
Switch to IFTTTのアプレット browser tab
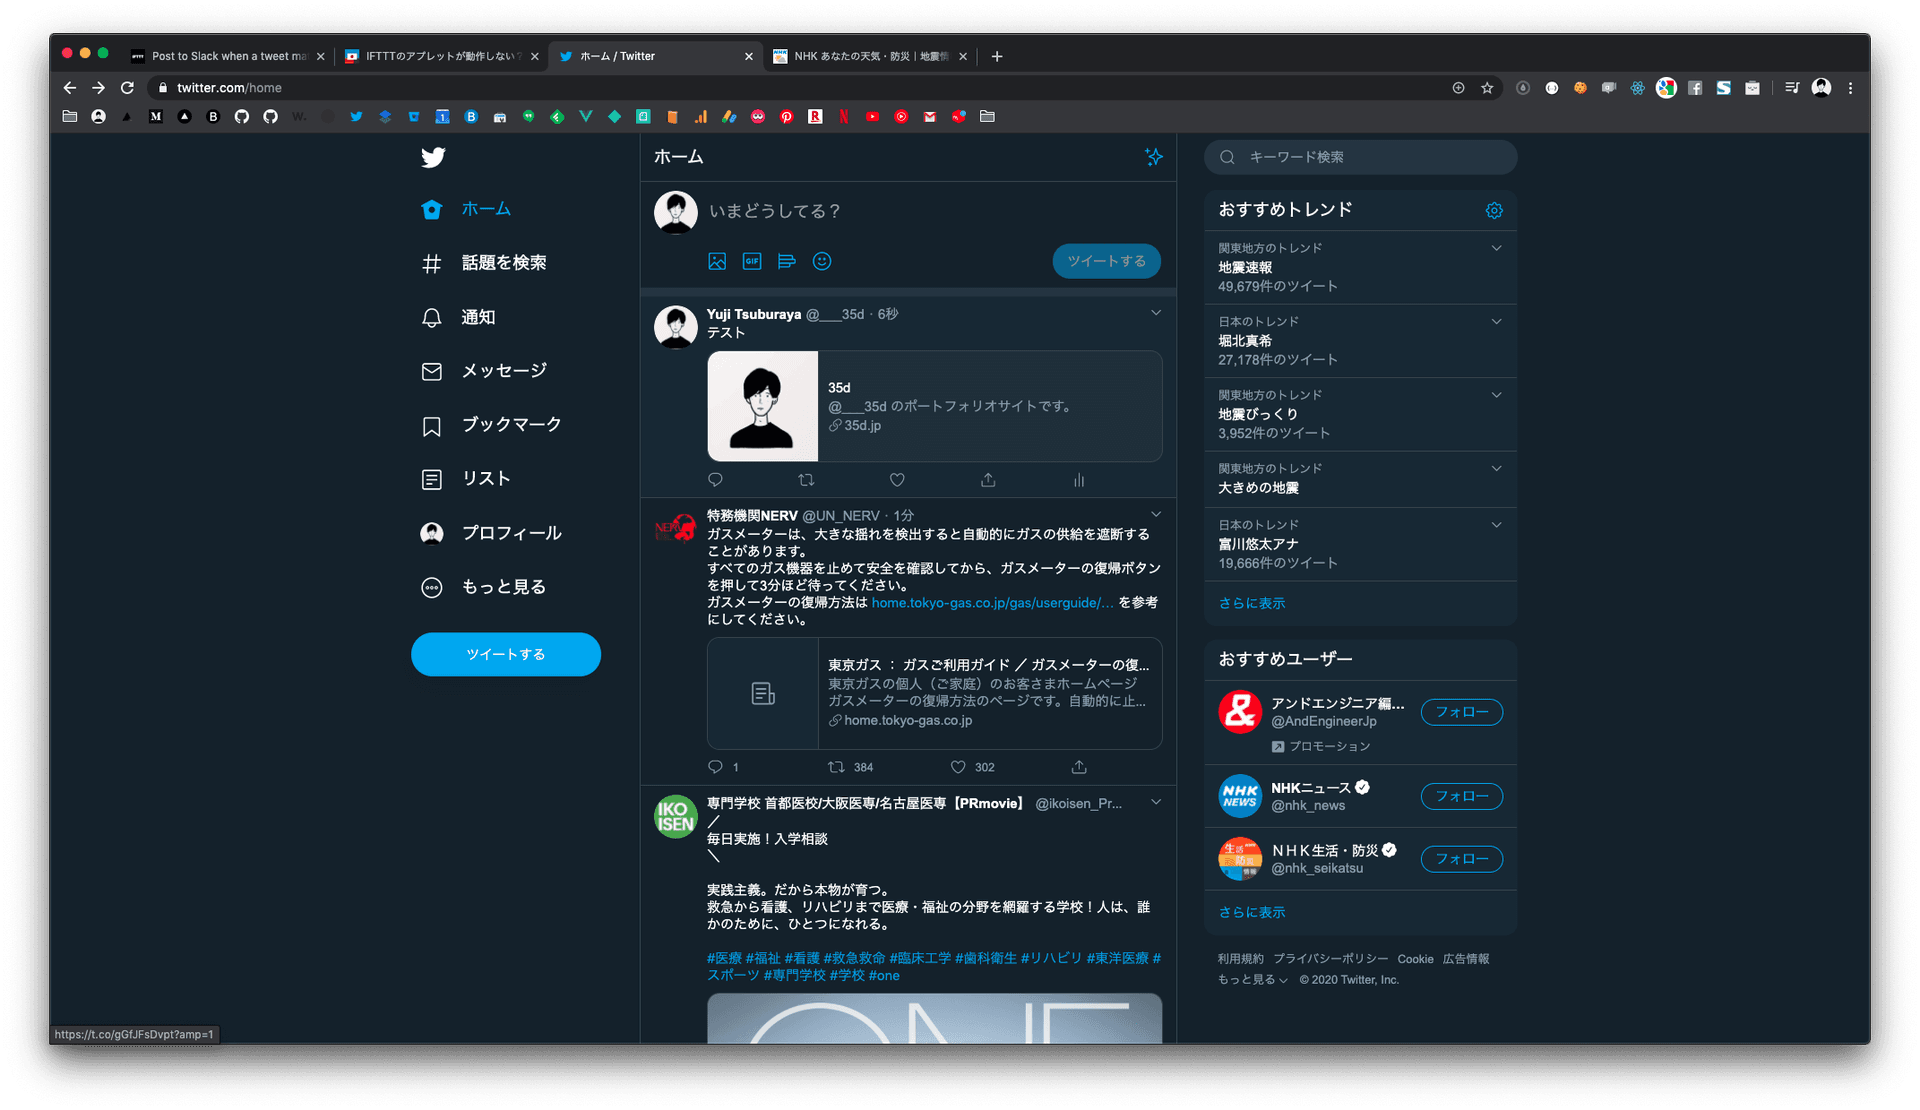(441, 56)
